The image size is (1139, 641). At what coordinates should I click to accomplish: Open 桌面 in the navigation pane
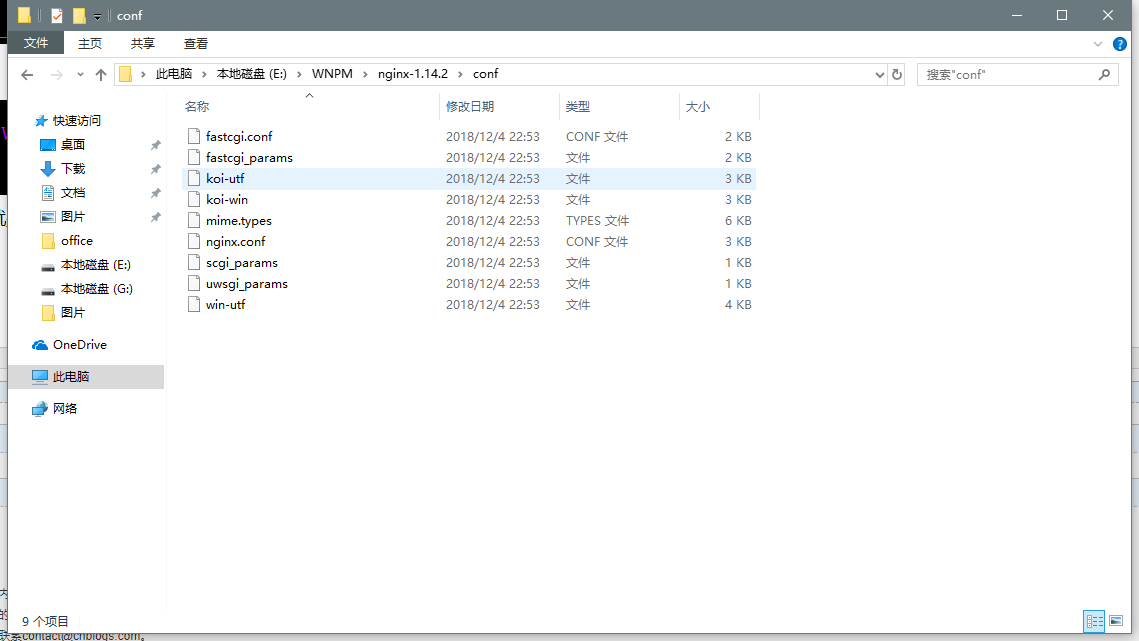point(73,145)
